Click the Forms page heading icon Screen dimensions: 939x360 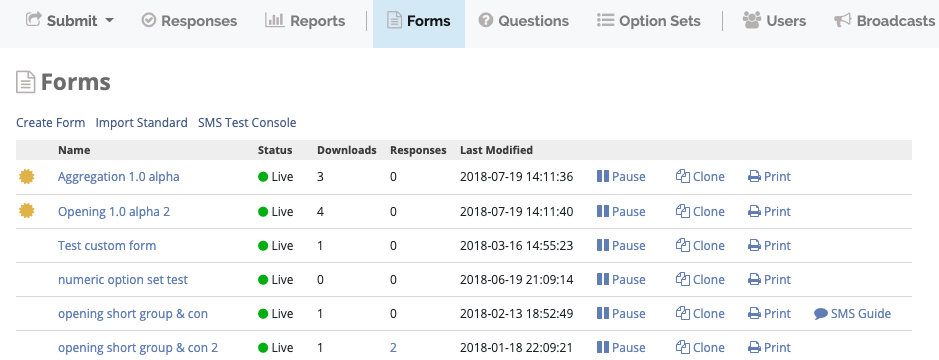25,82
